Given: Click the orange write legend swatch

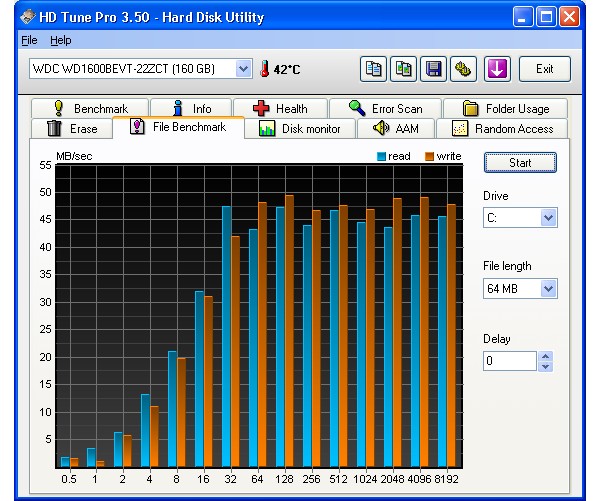Looking at the screenshot, I should pos(429,156).
